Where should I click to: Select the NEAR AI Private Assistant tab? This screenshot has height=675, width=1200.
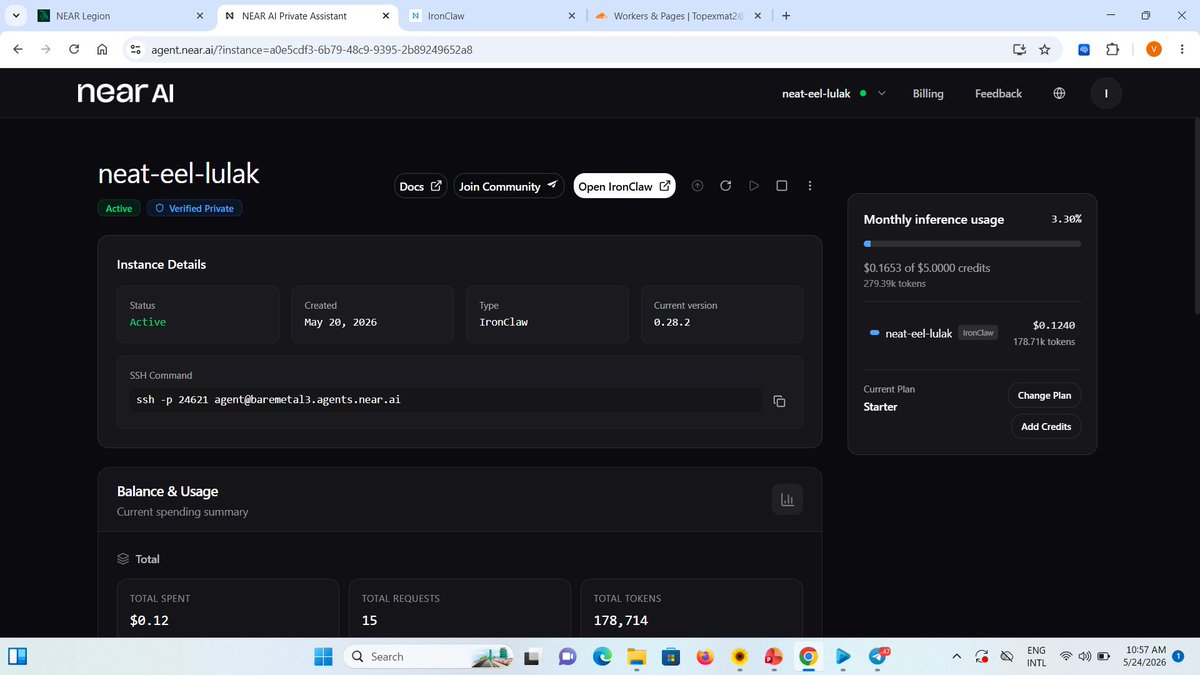coord(306,16)
